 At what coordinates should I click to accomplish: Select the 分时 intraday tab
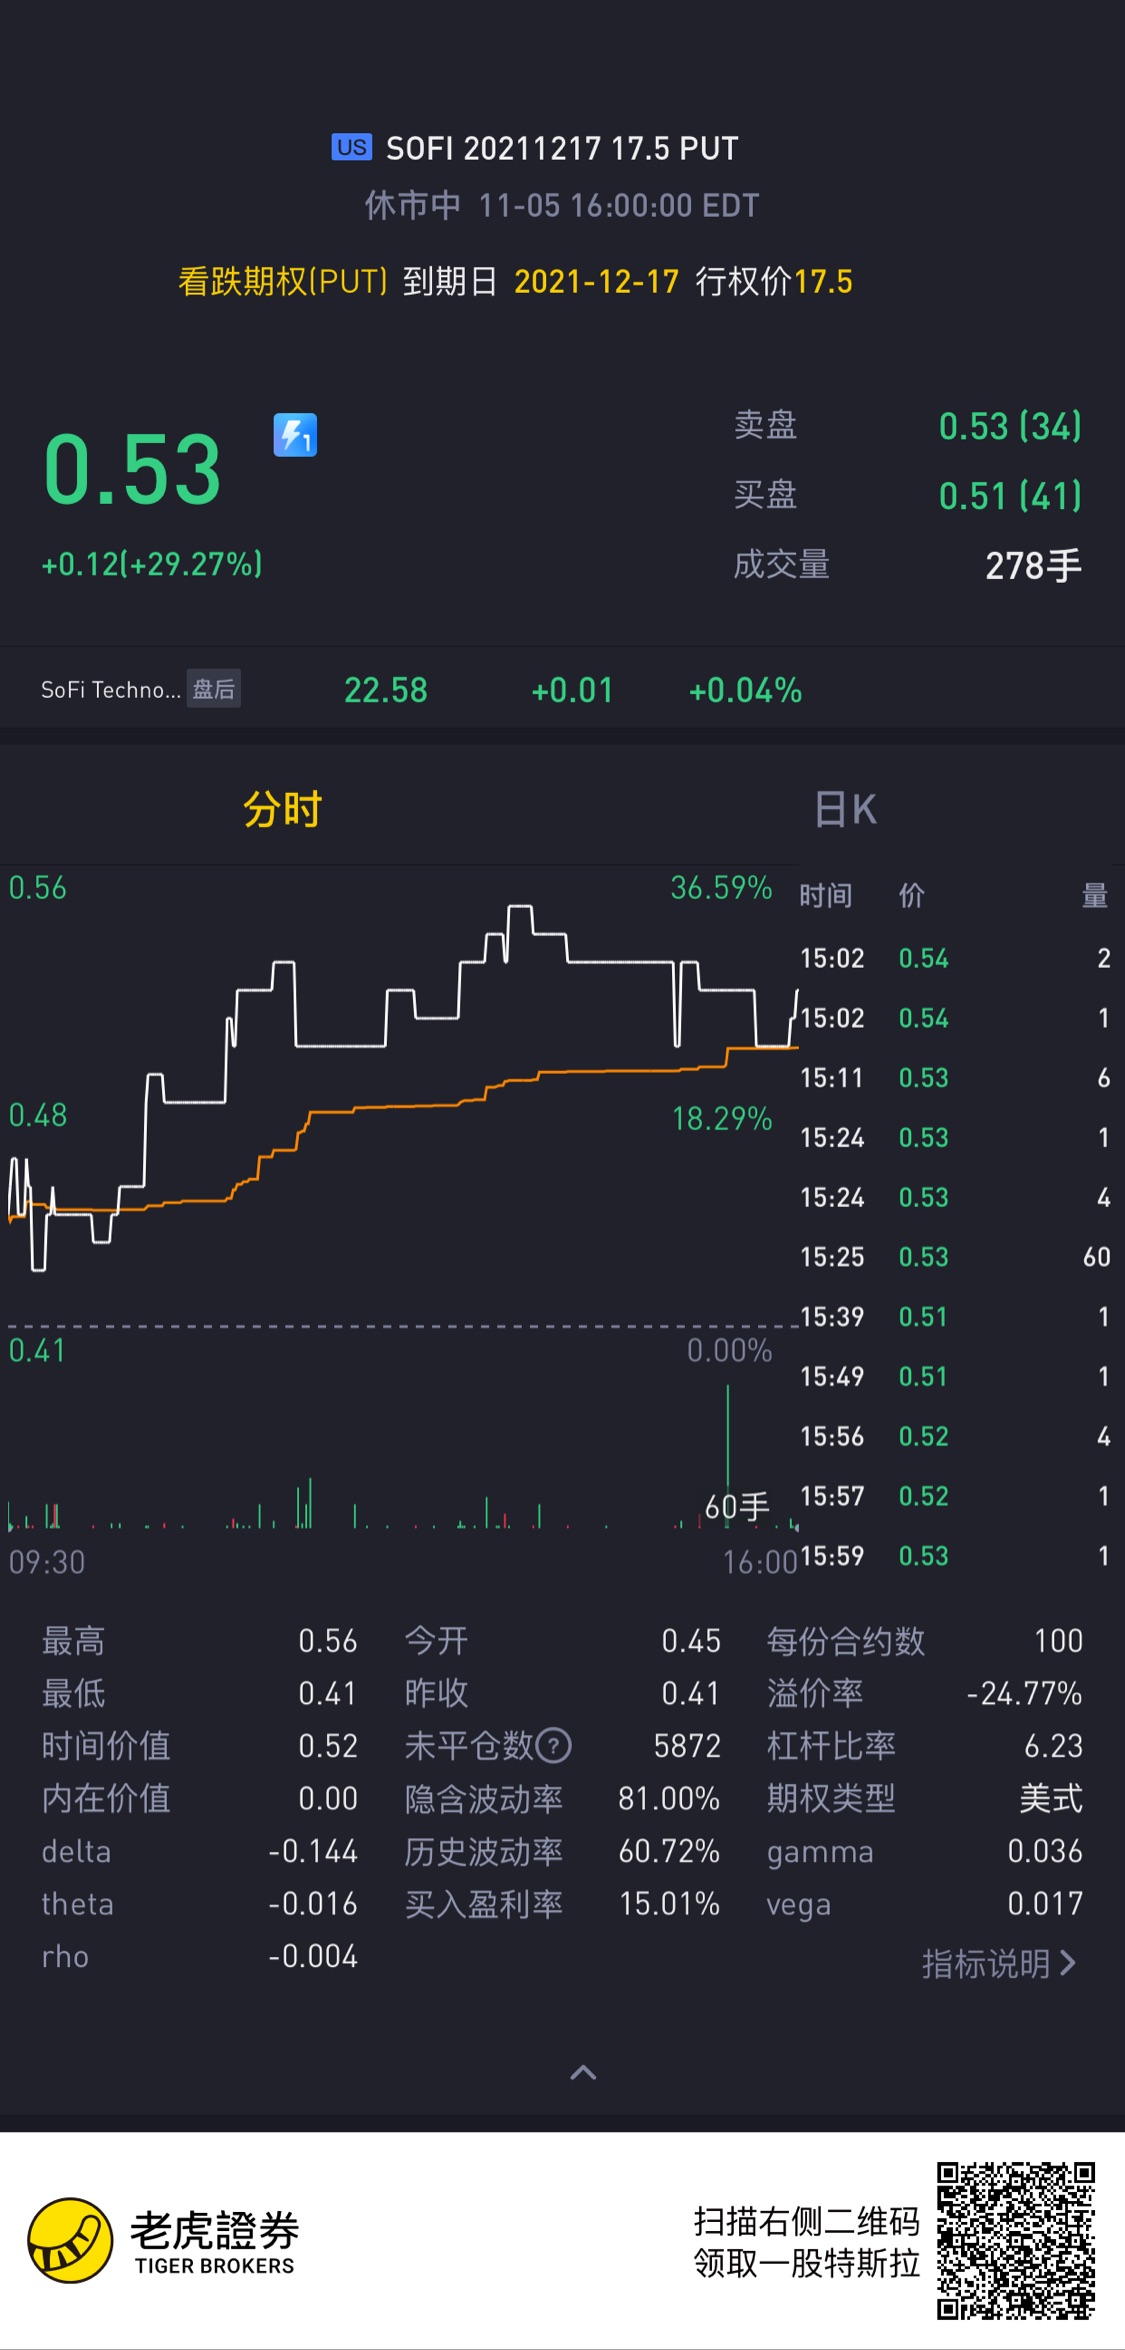[283, 809]
